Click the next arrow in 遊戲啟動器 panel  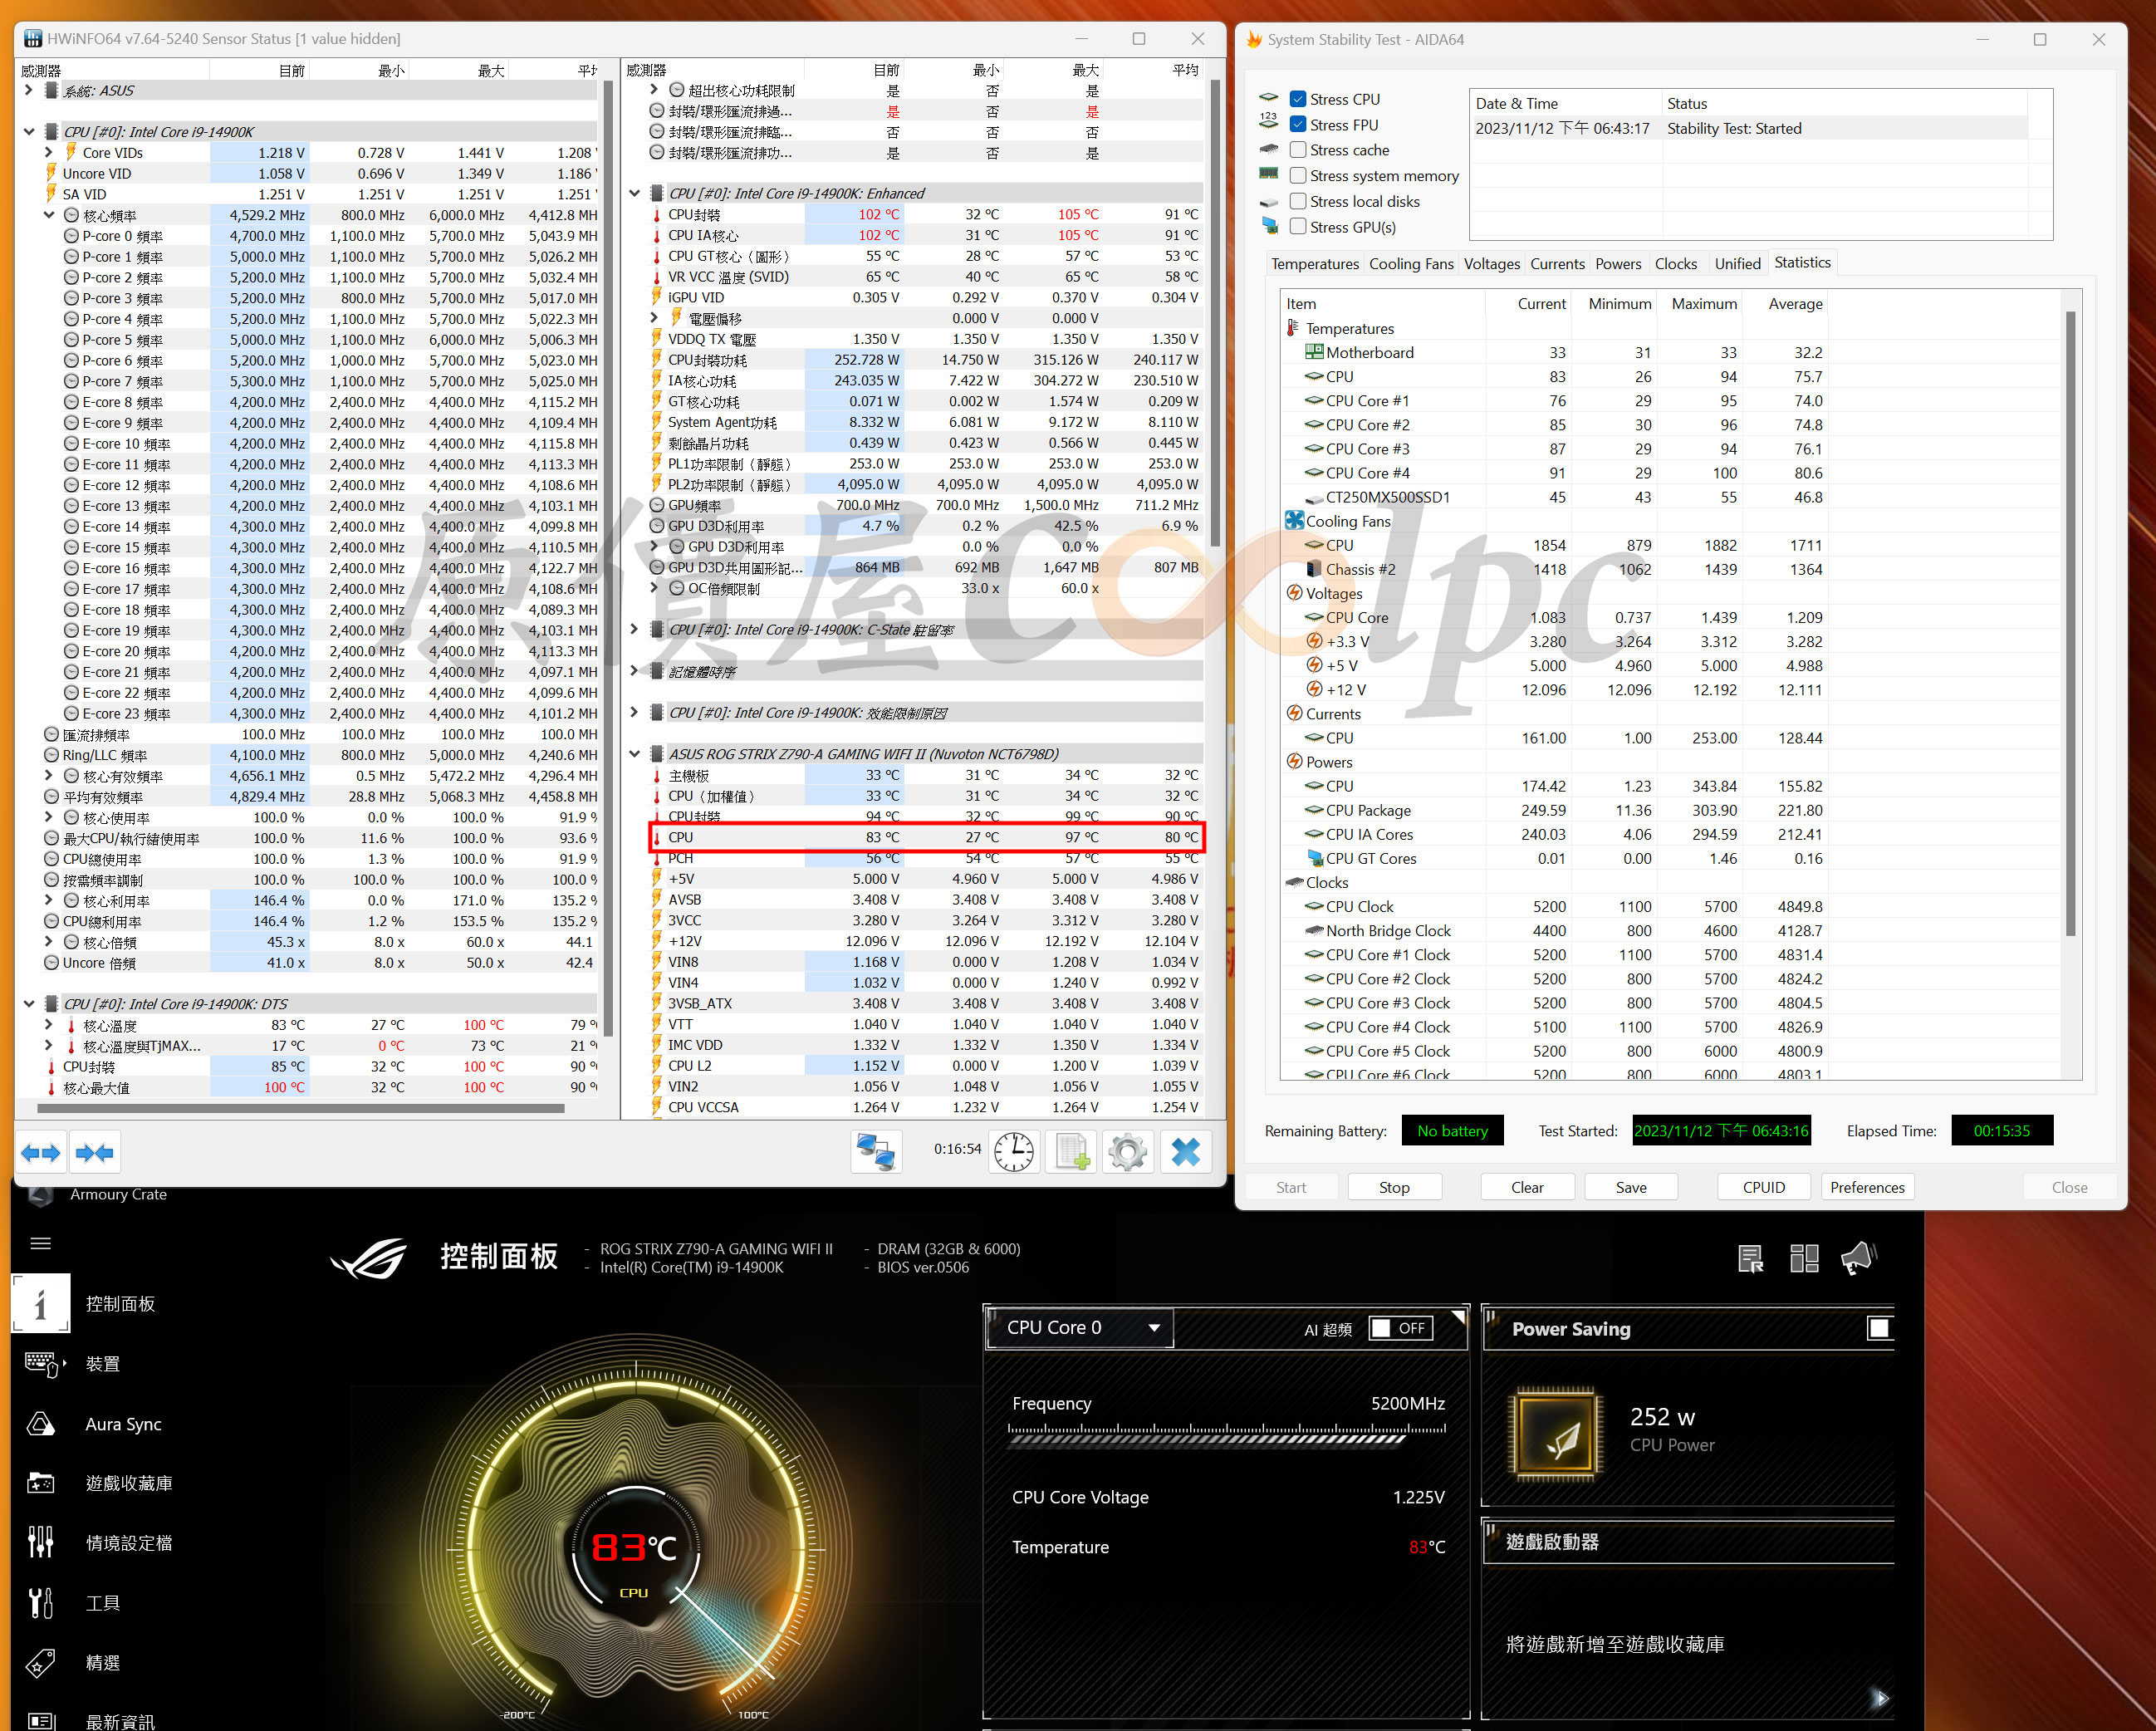pos(1880,1698)
